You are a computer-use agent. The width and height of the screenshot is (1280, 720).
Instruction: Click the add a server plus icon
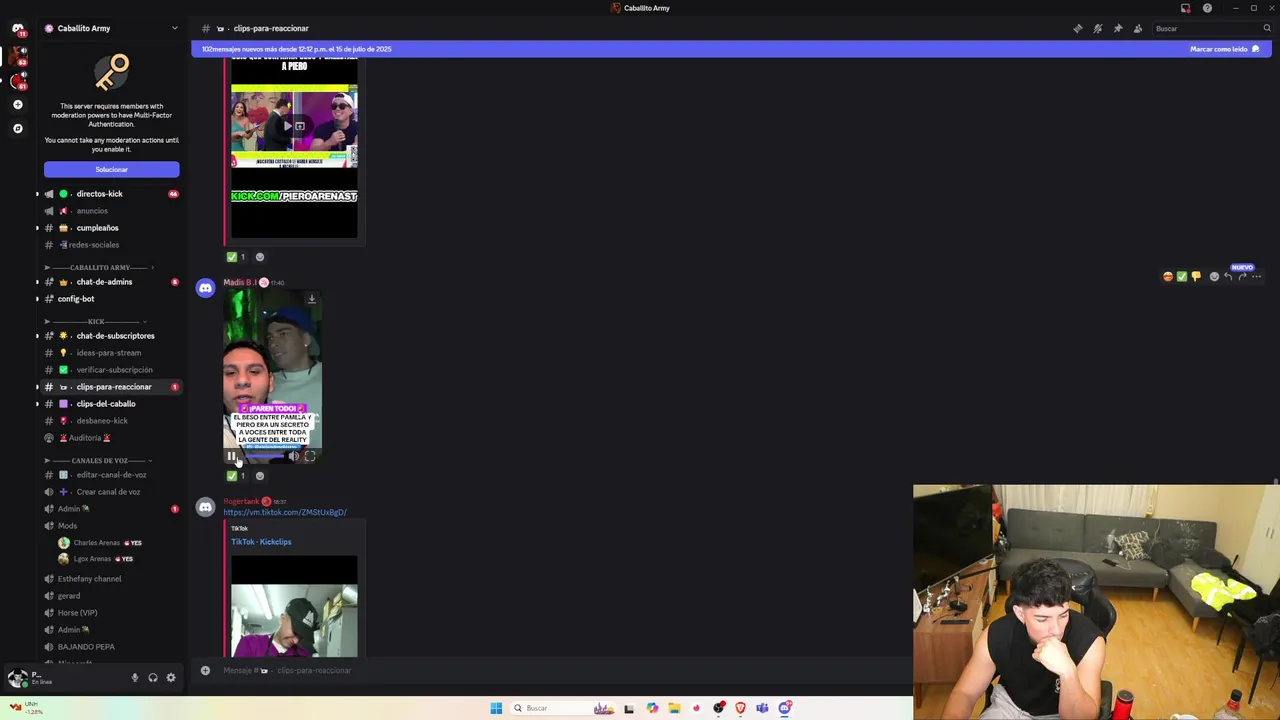coord(17,104)
